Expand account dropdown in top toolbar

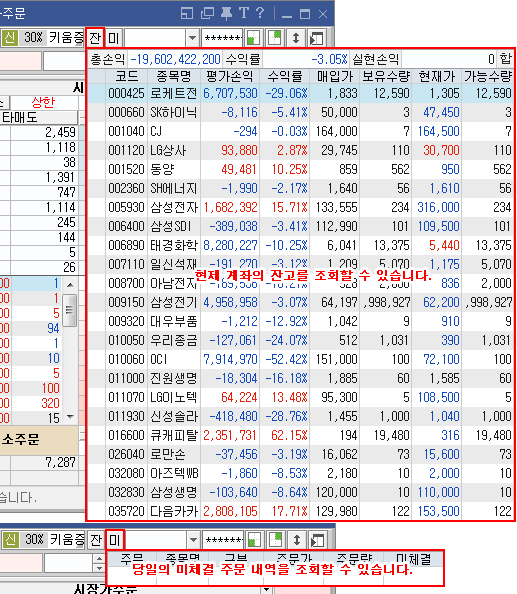click(192, 38)
